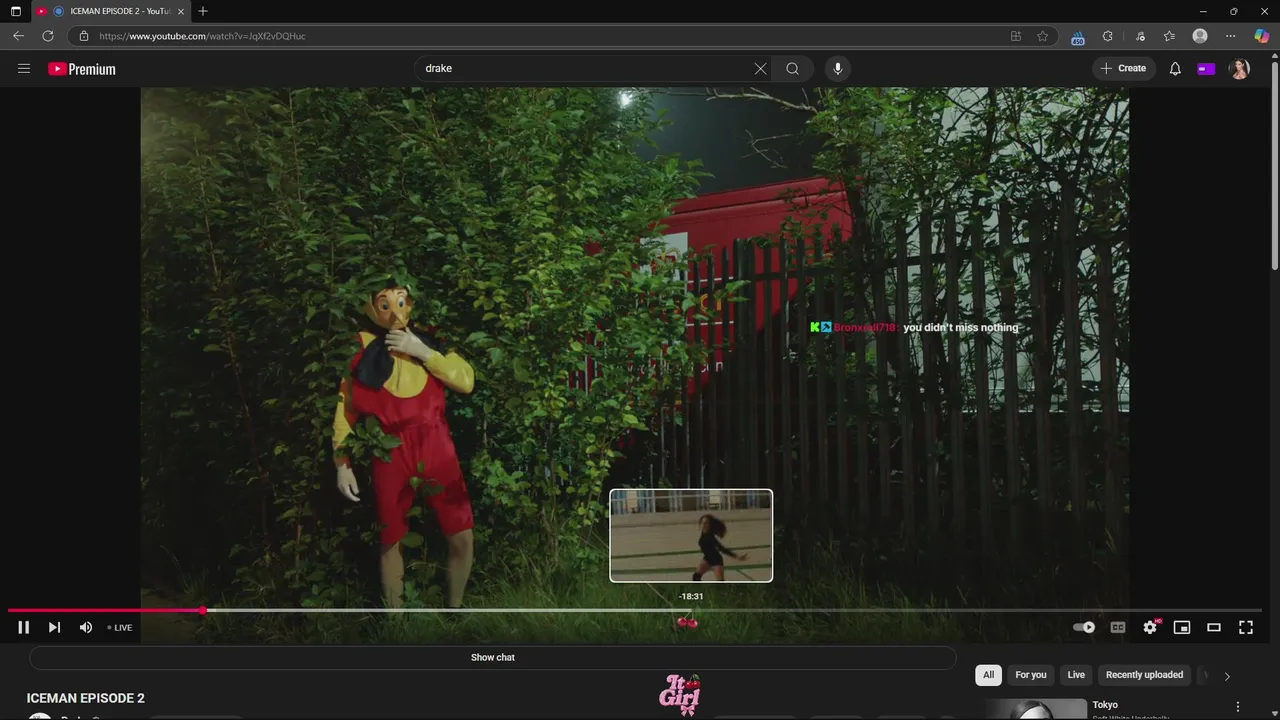Viewport: 1280px width, 720px height.
Task: Open the Create button menu
Action: [1123, 69]
